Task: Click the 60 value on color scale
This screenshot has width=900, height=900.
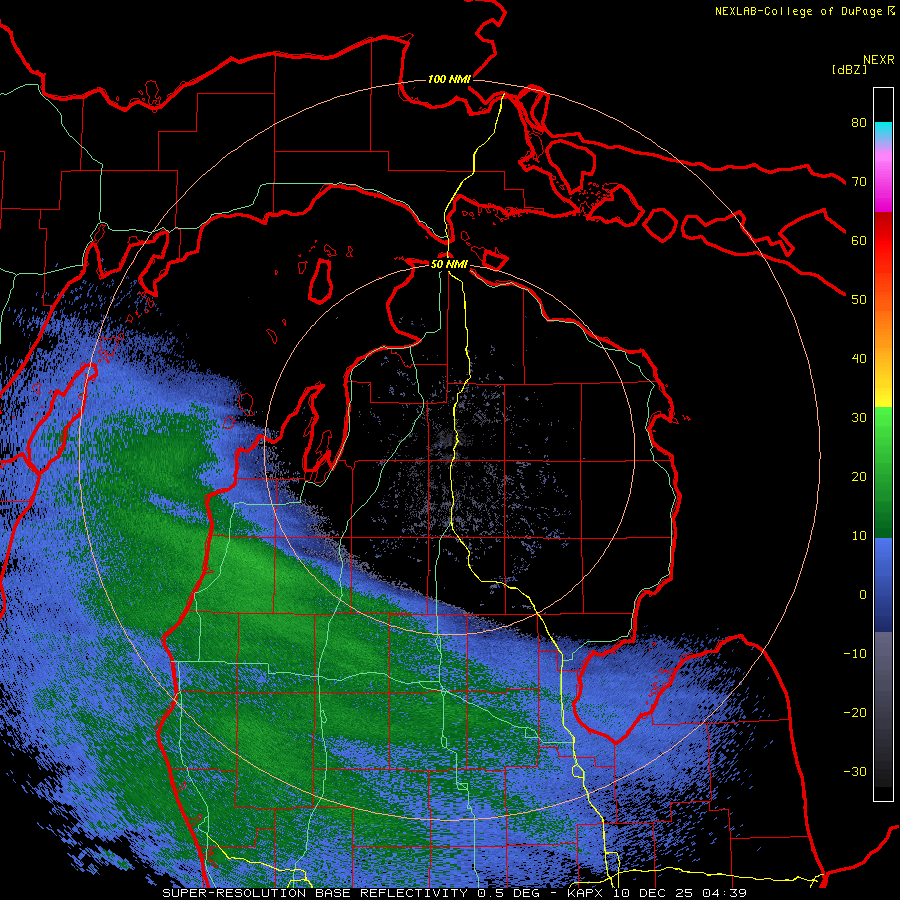Action: pyautogui.click(x=859, y=240)
